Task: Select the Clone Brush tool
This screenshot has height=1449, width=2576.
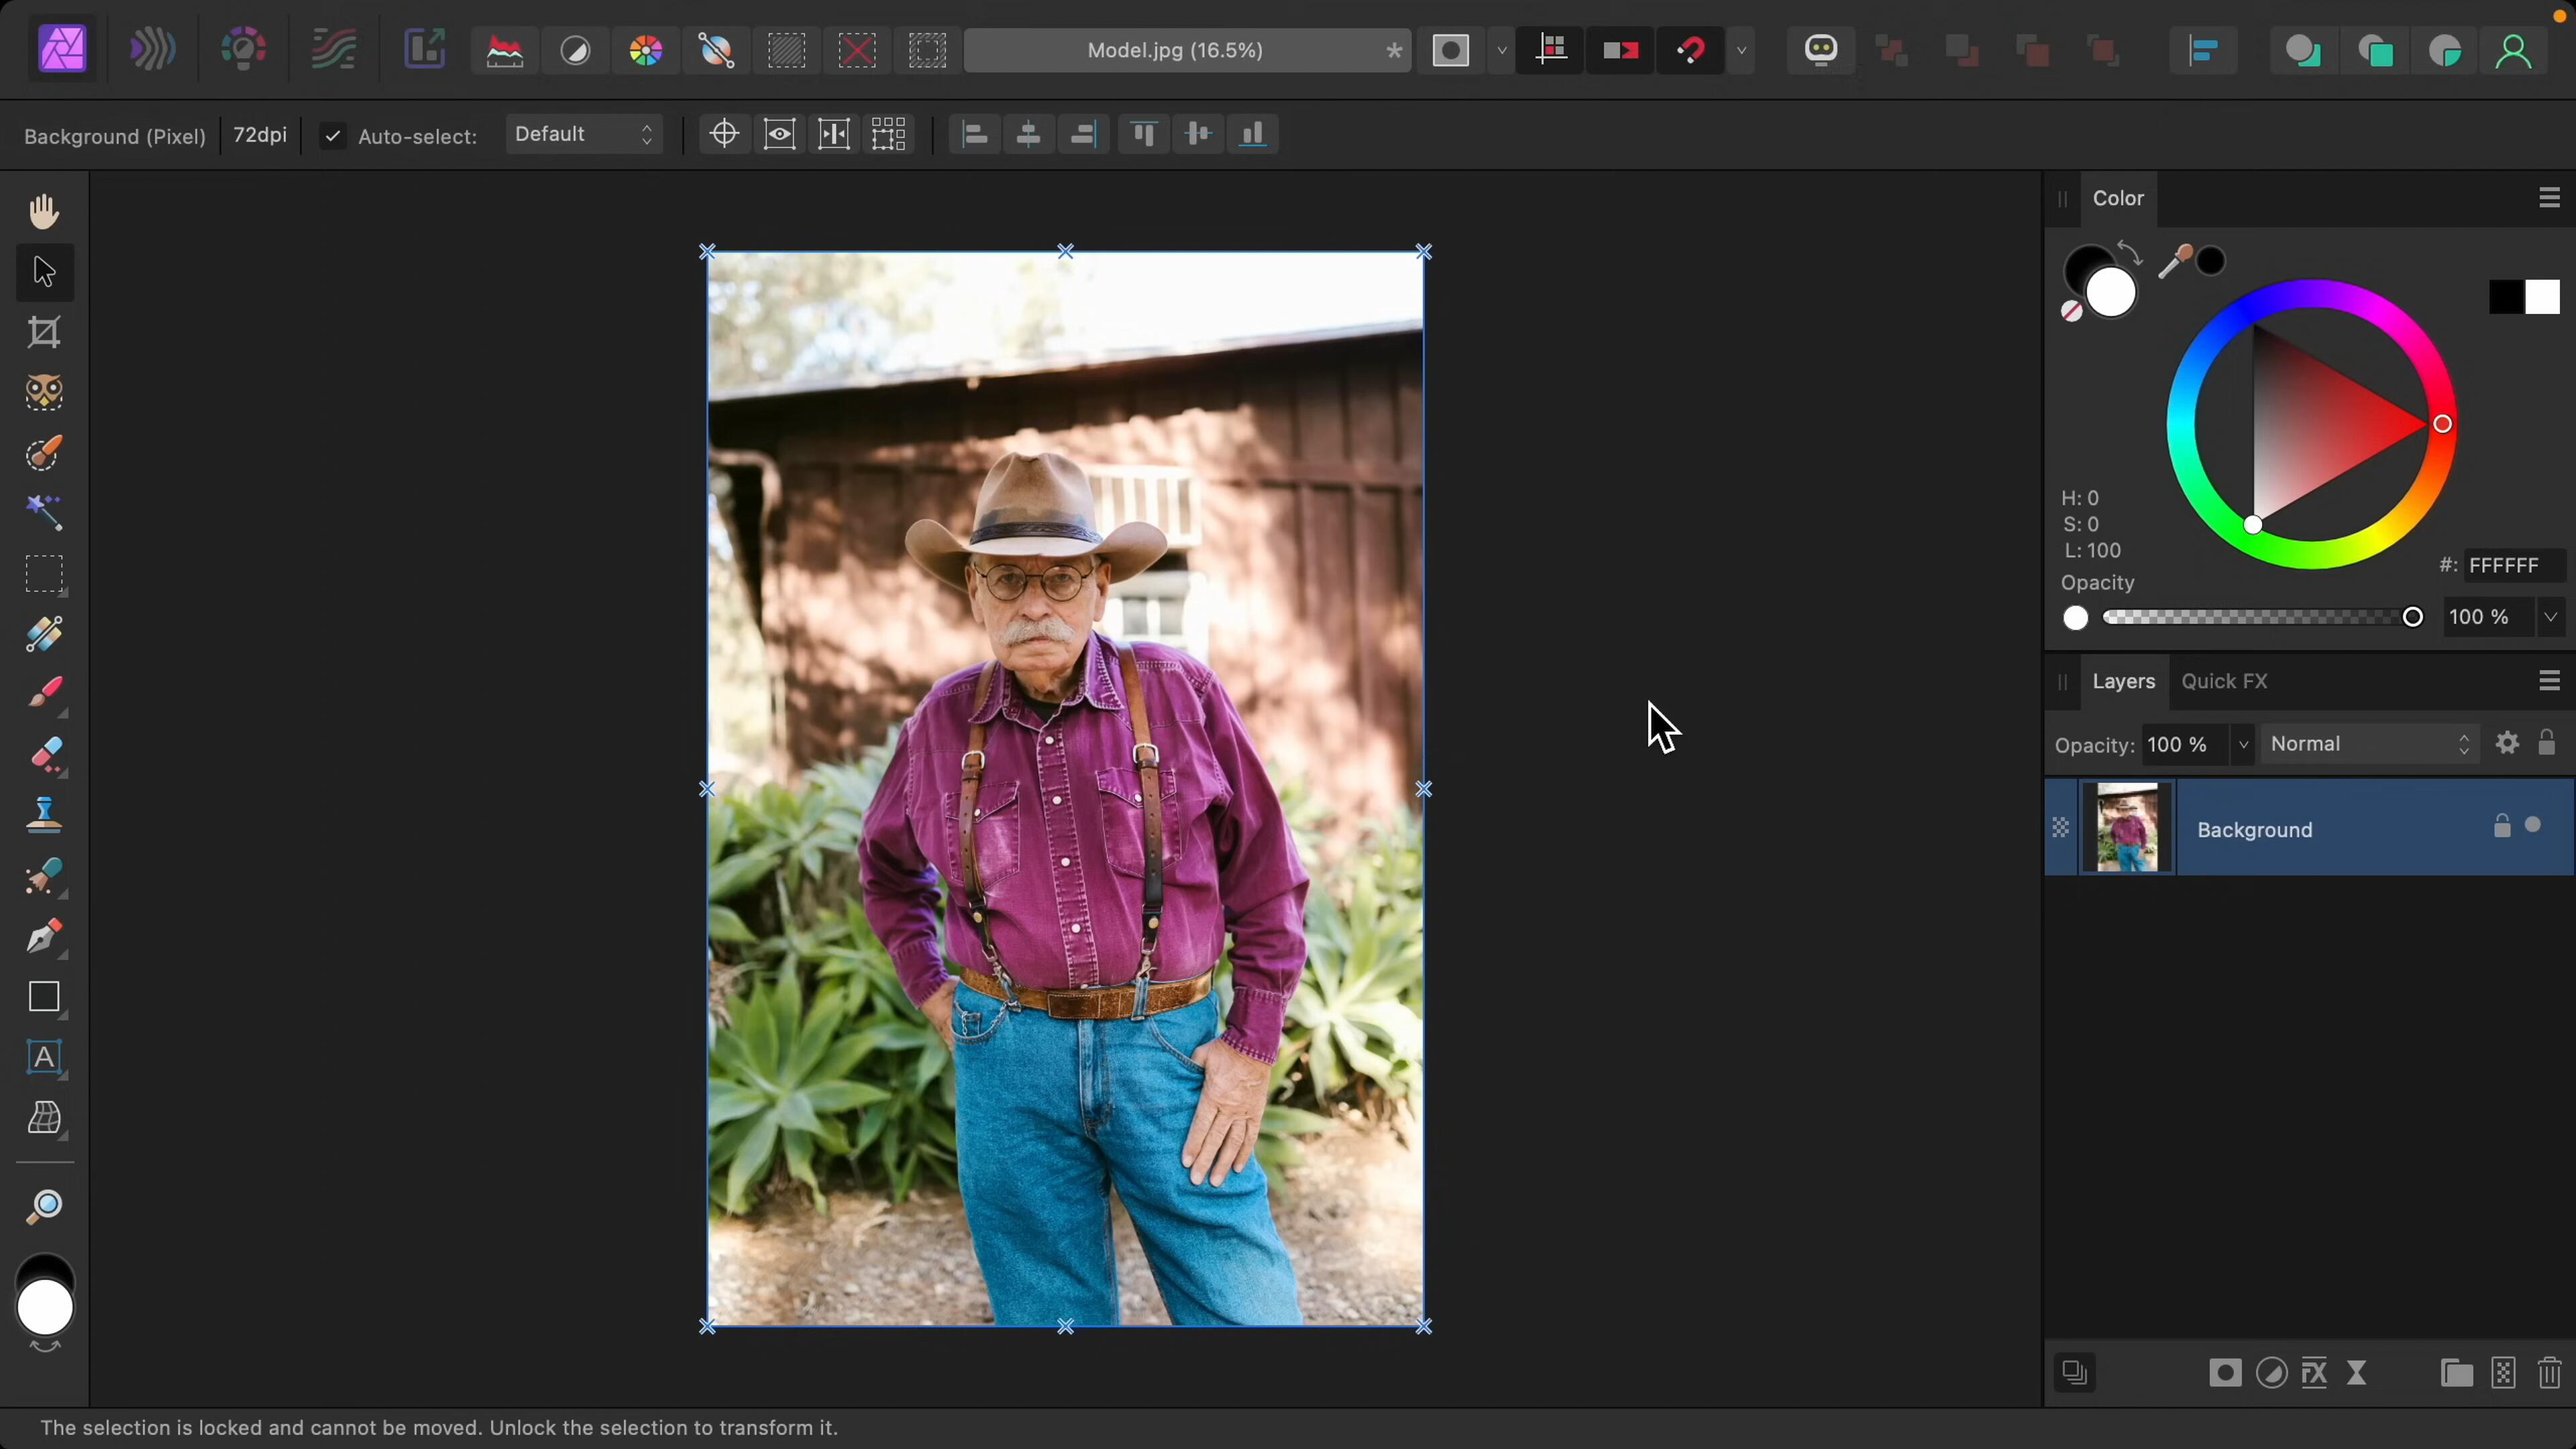Action: pyautogui.click(x=44, y=815)
